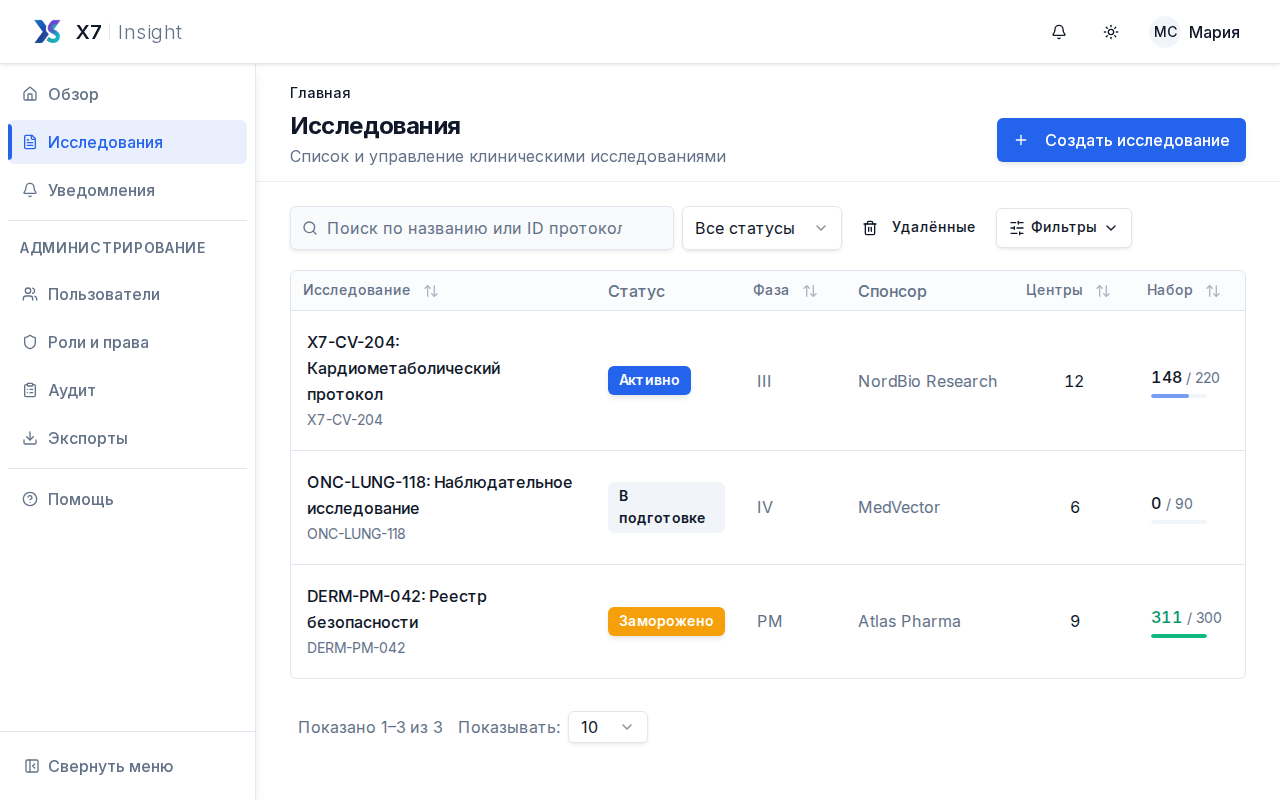Click the magnifier icon in the search box
This screenshot has width=1280, height=800.
coord(310,228)
